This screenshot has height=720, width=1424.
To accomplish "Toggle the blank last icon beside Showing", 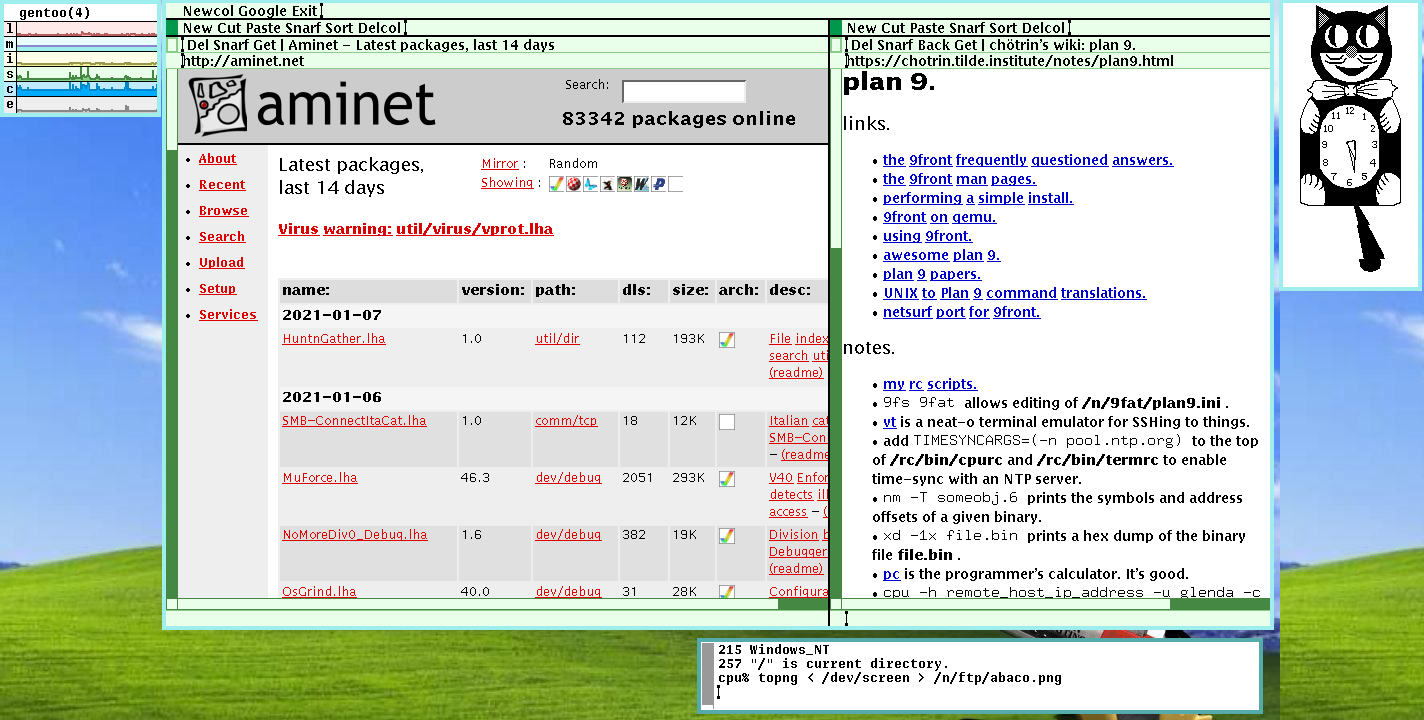I will coord(676,184).
